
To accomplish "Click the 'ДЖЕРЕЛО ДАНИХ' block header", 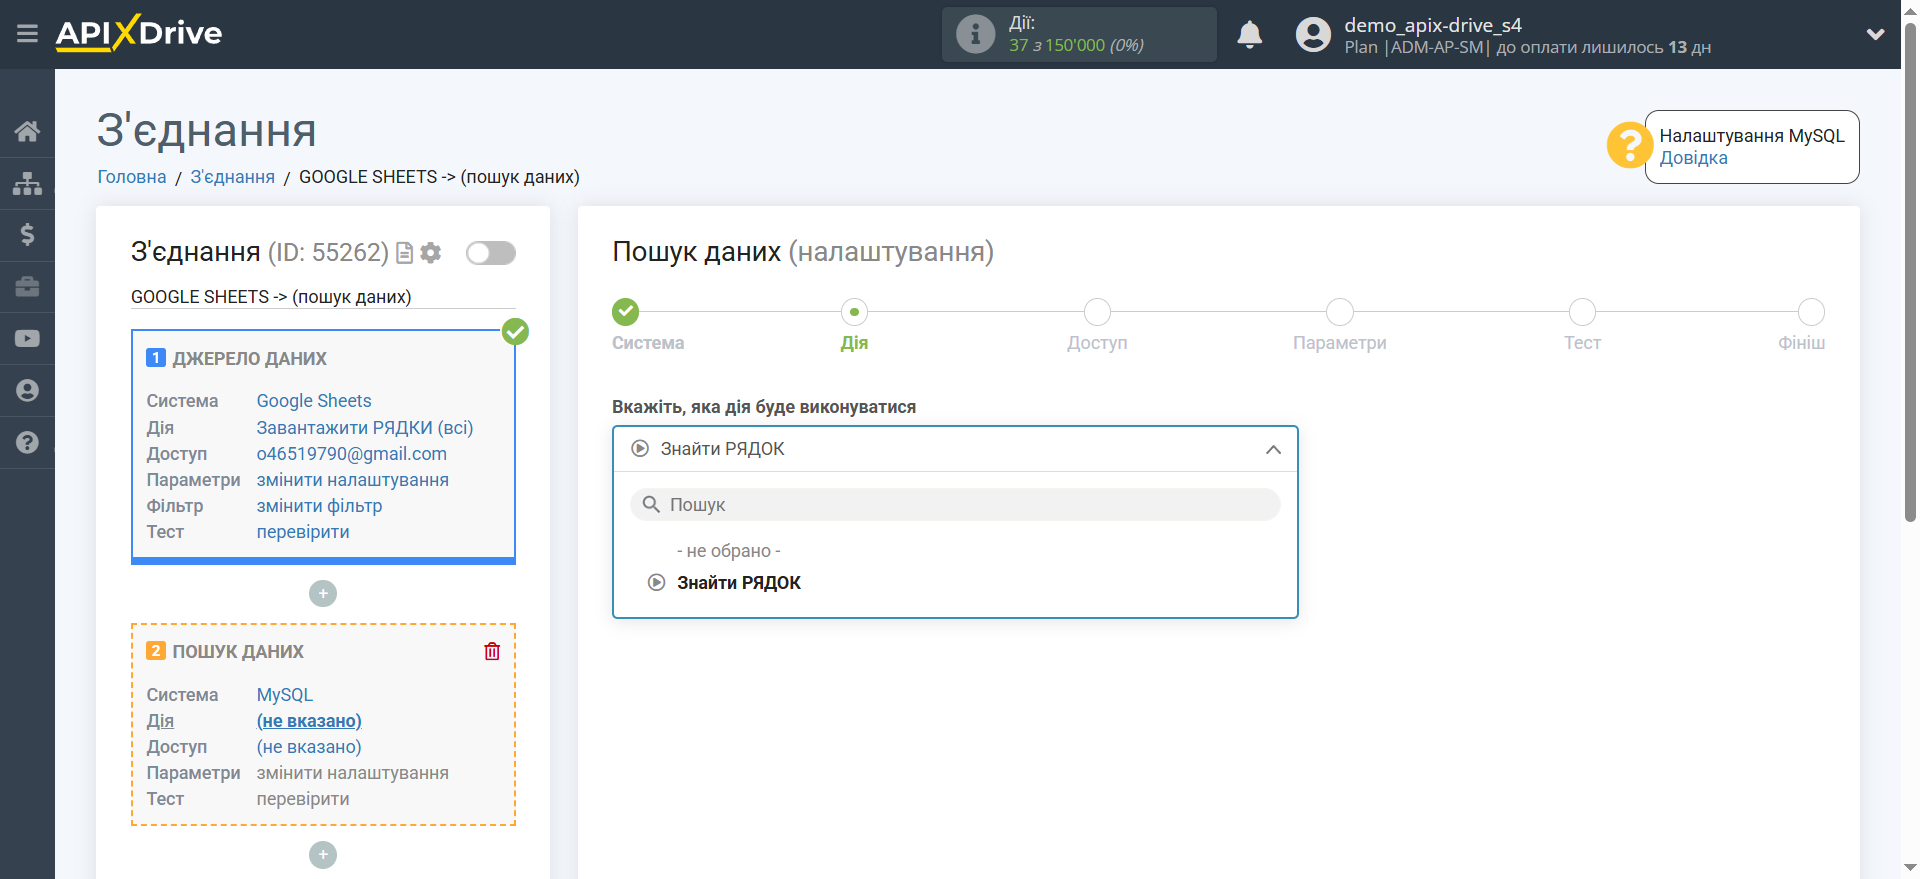I will pyautogui.click(x=249, y=359).
